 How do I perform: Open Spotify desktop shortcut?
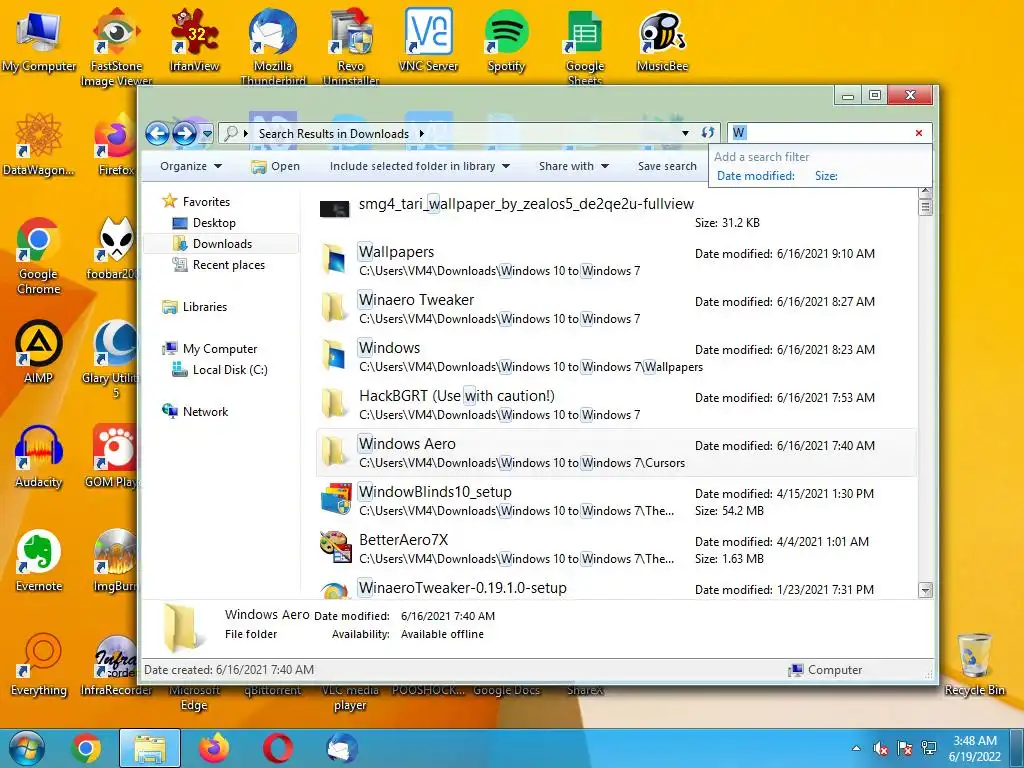click(506, 40)
